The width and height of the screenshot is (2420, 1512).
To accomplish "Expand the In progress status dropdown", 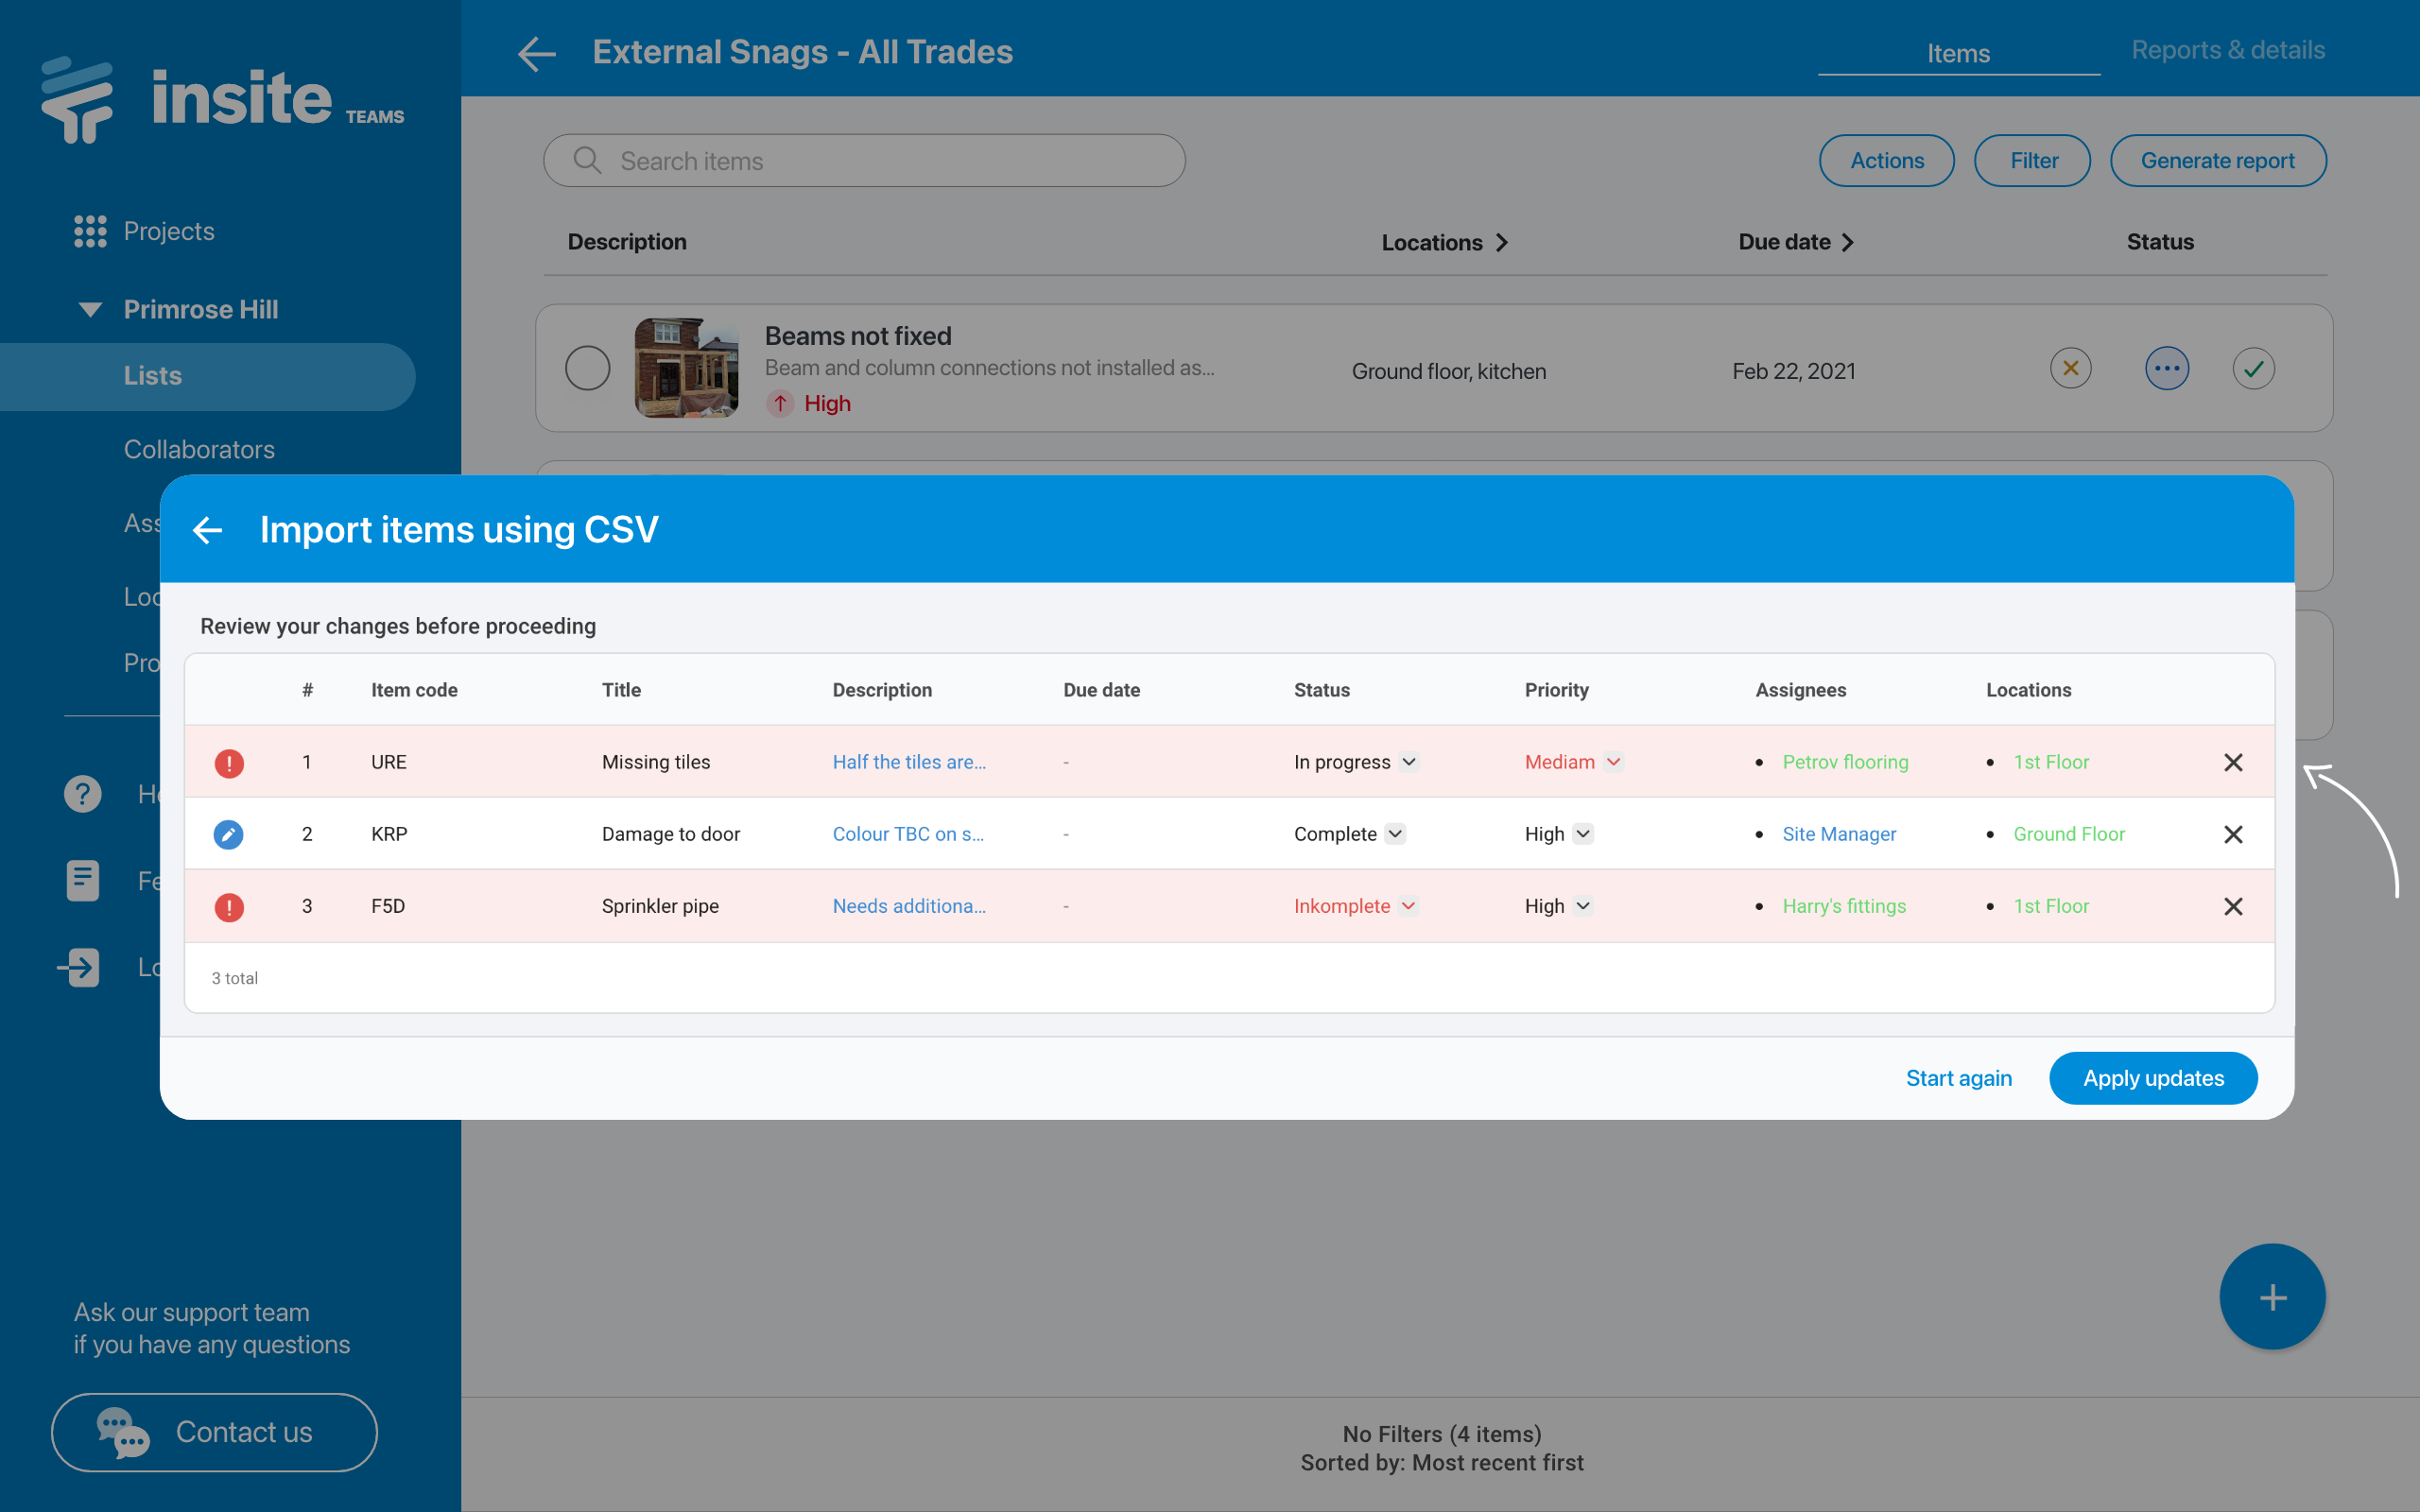I will (x=1408, y=762).
